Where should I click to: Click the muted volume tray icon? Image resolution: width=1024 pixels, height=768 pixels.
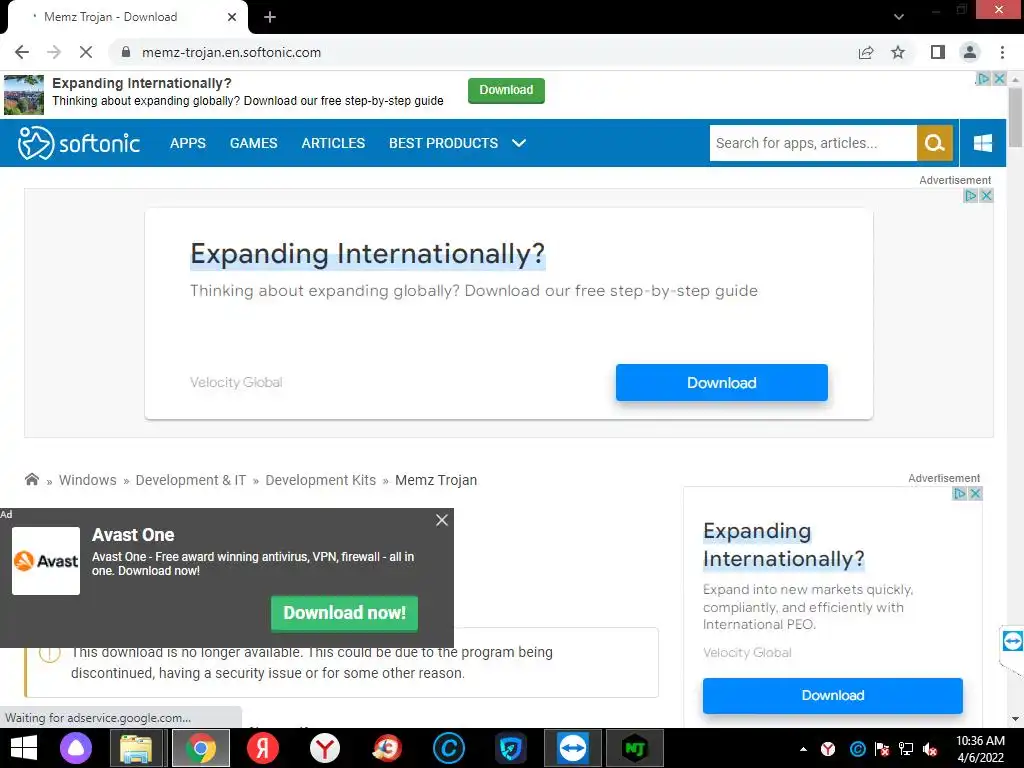coord(930,749)
